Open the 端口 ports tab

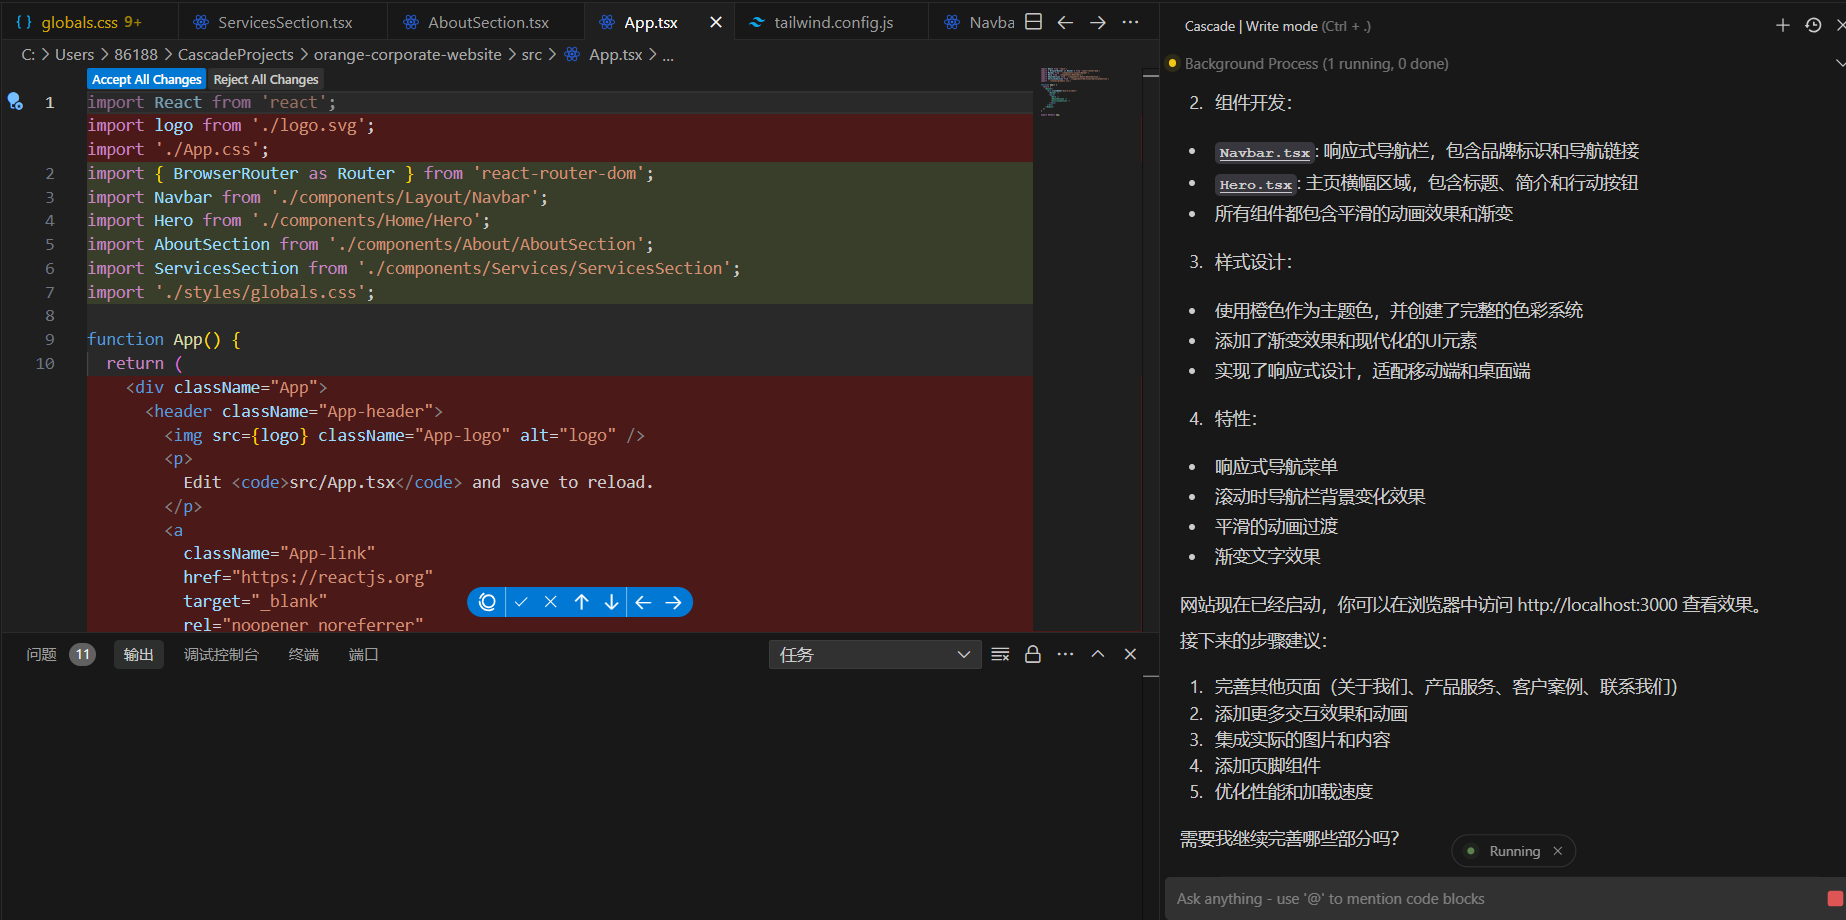point(363,654)
